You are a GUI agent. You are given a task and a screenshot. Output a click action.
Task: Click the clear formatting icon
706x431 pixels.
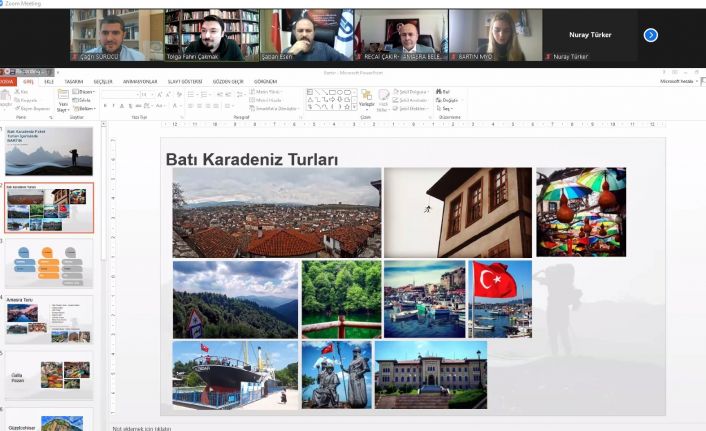coord(179,95)
